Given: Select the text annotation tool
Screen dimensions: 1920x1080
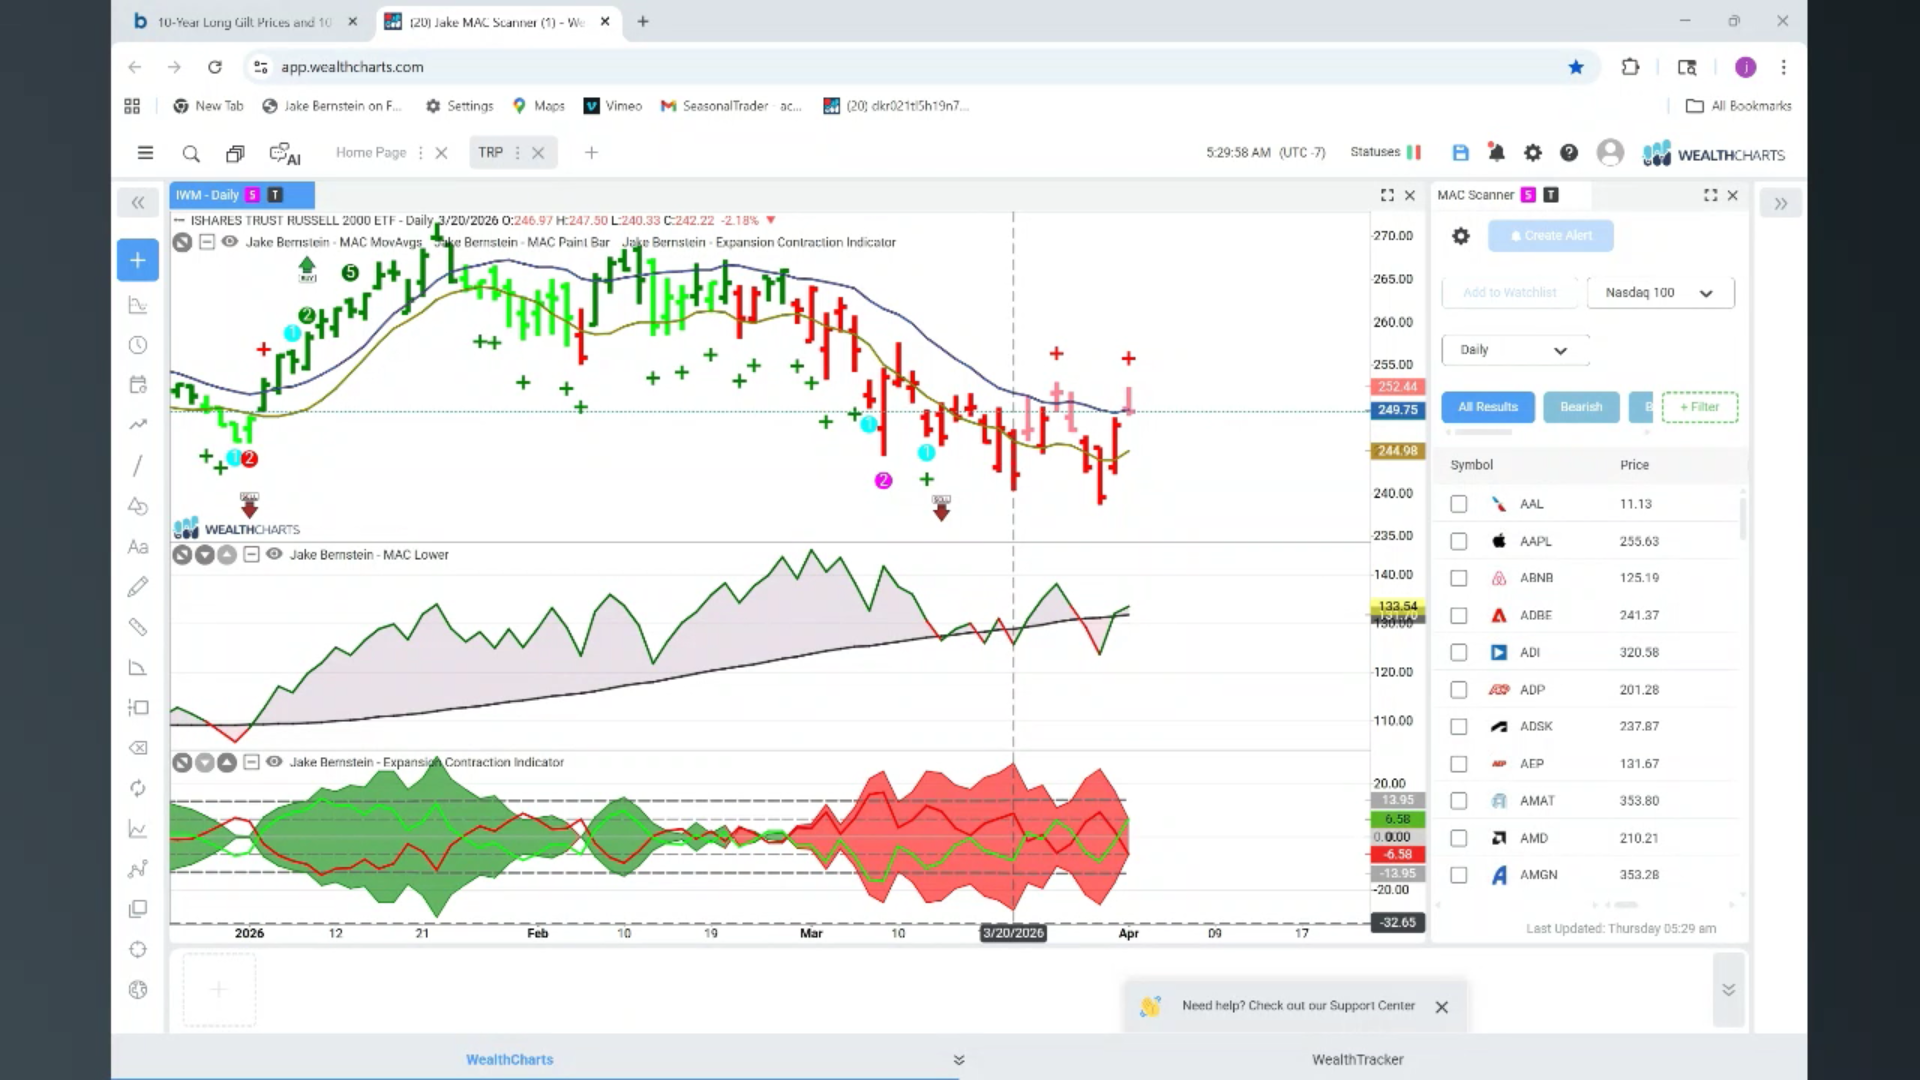Looking at the screenshot, I should pos(138,547).
